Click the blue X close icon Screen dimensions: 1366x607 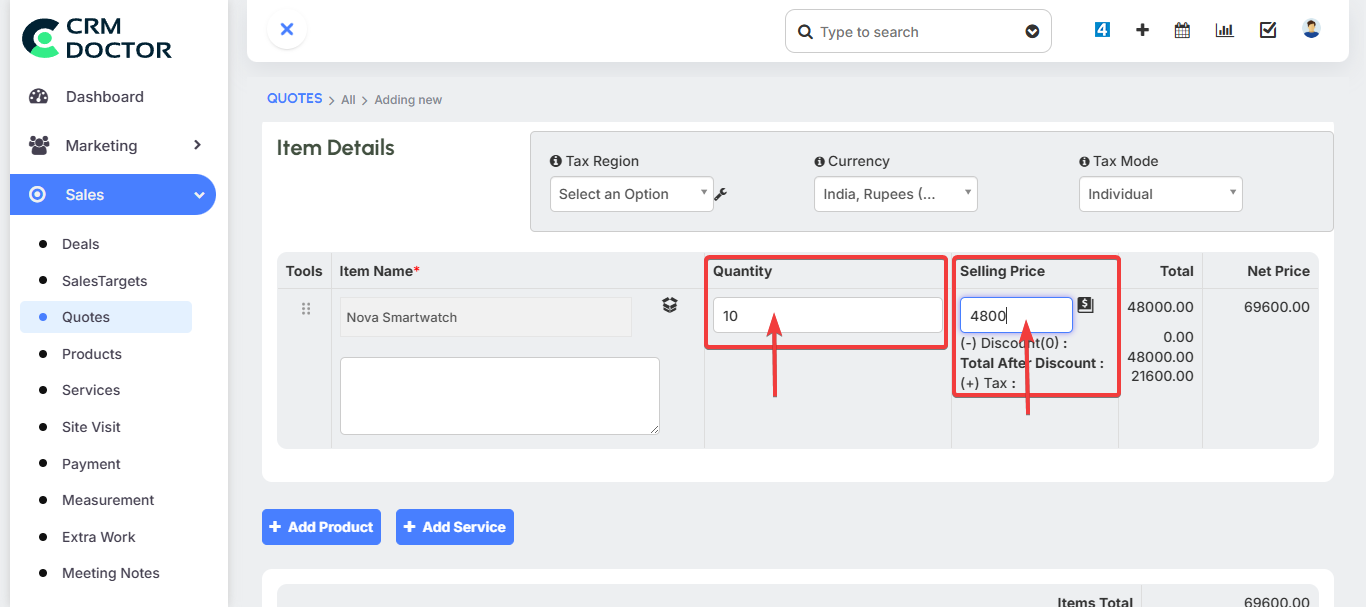287,30
